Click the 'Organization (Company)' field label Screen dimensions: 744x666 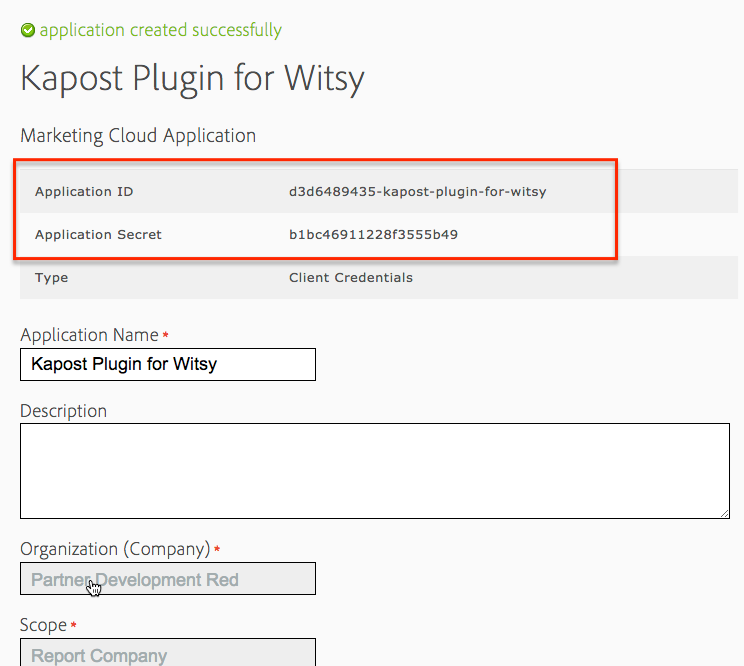(115, 549)
